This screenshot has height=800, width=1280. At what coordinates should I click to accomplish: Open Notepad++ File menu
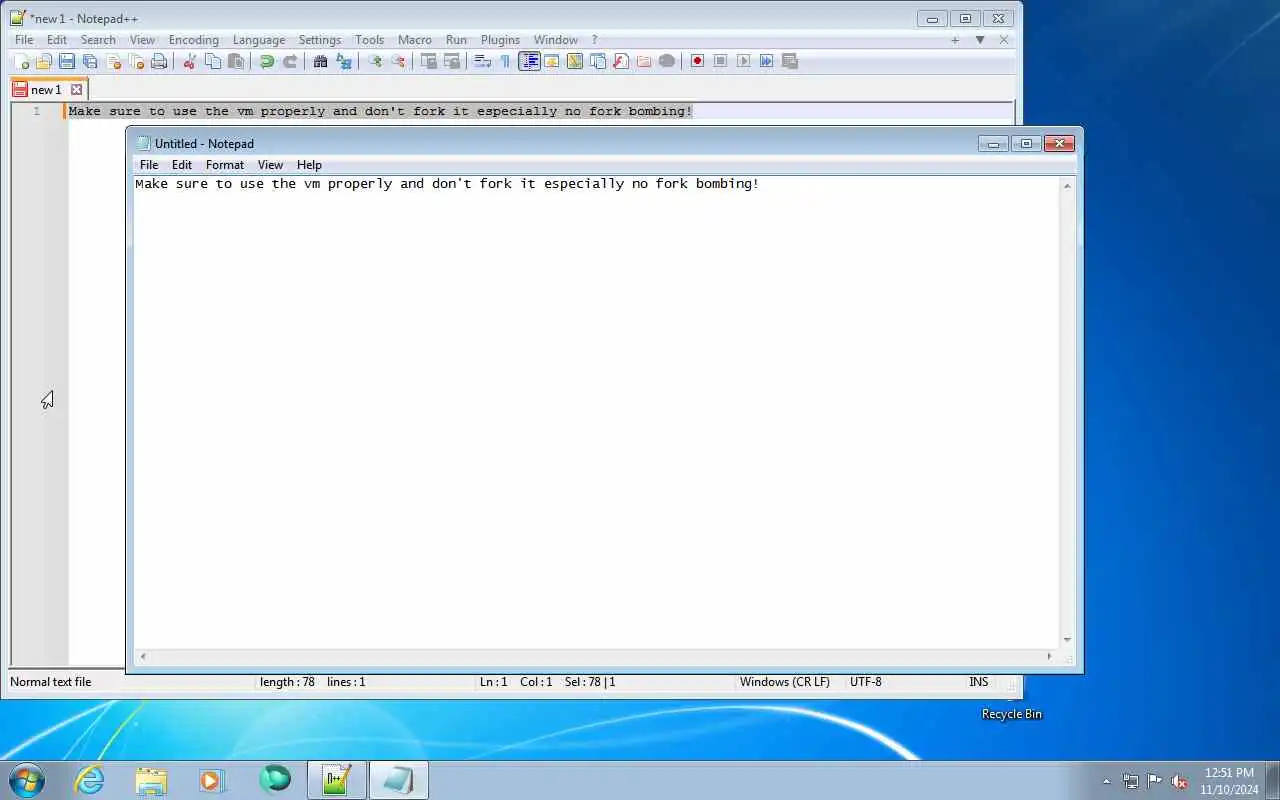click(23, 40)
